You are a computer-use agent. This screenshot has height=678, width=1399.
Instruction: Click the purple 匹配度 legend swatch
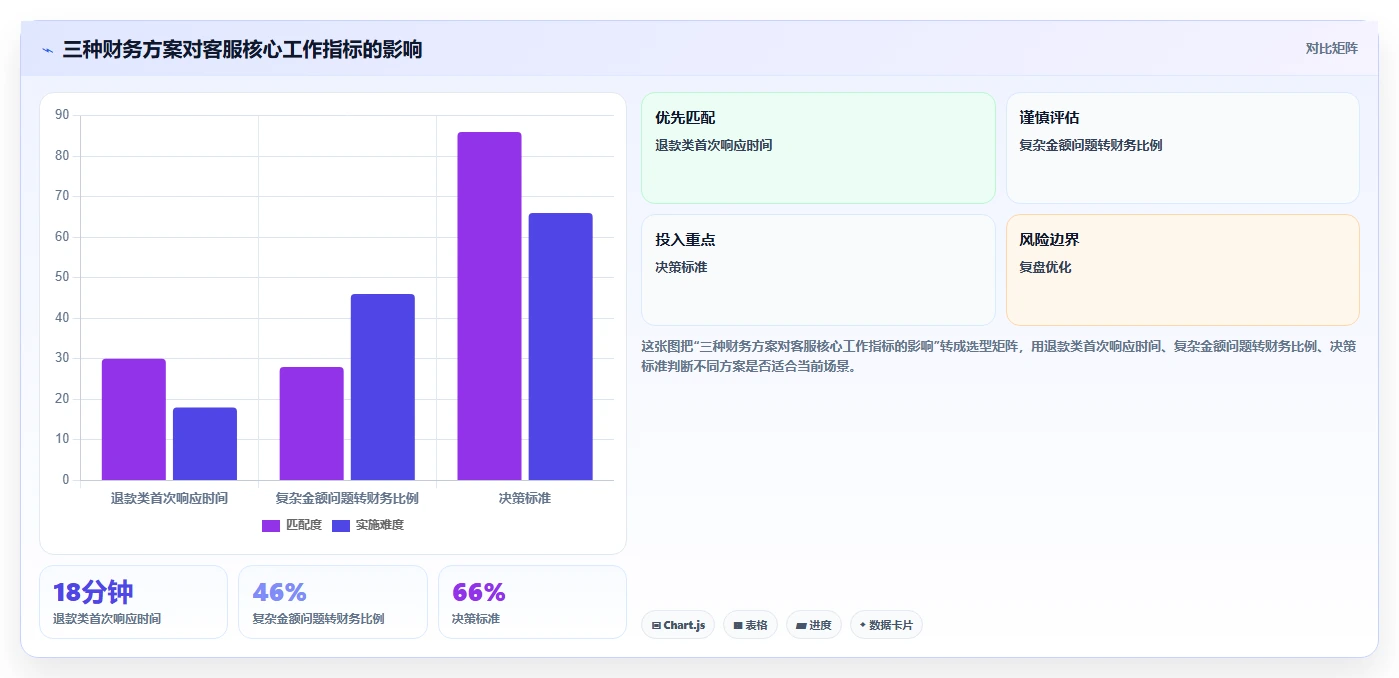click(x=271, y=526)
